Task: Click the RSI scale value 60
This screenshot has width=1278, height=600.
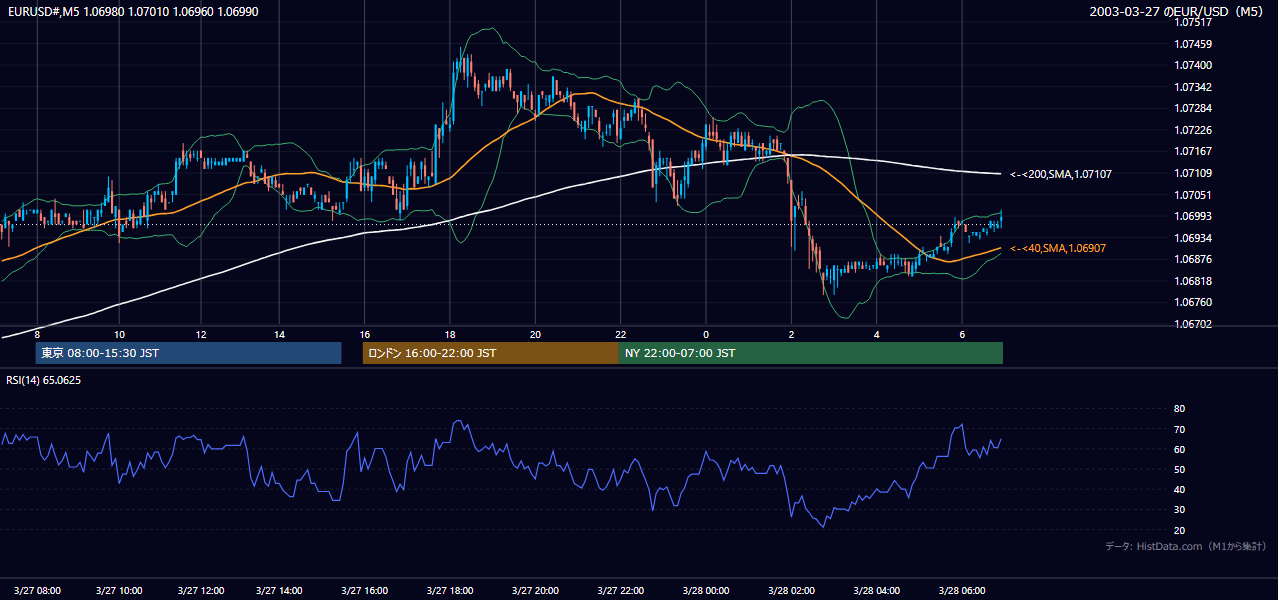Action: point(1179,449)
